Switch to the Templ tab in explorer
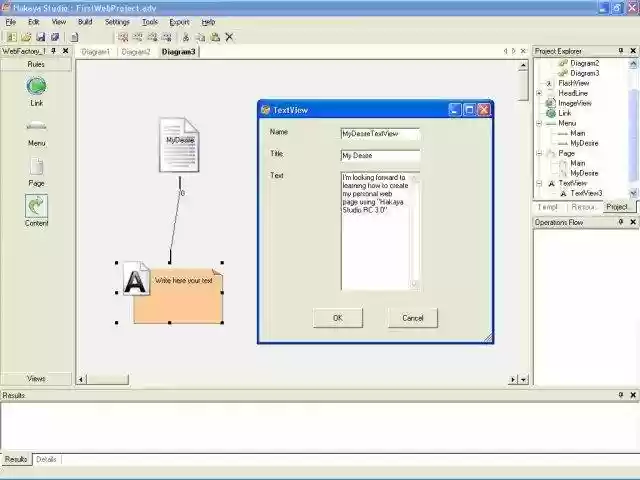Image resolution: width=640 pixels, height=480 pixels. 548,207
